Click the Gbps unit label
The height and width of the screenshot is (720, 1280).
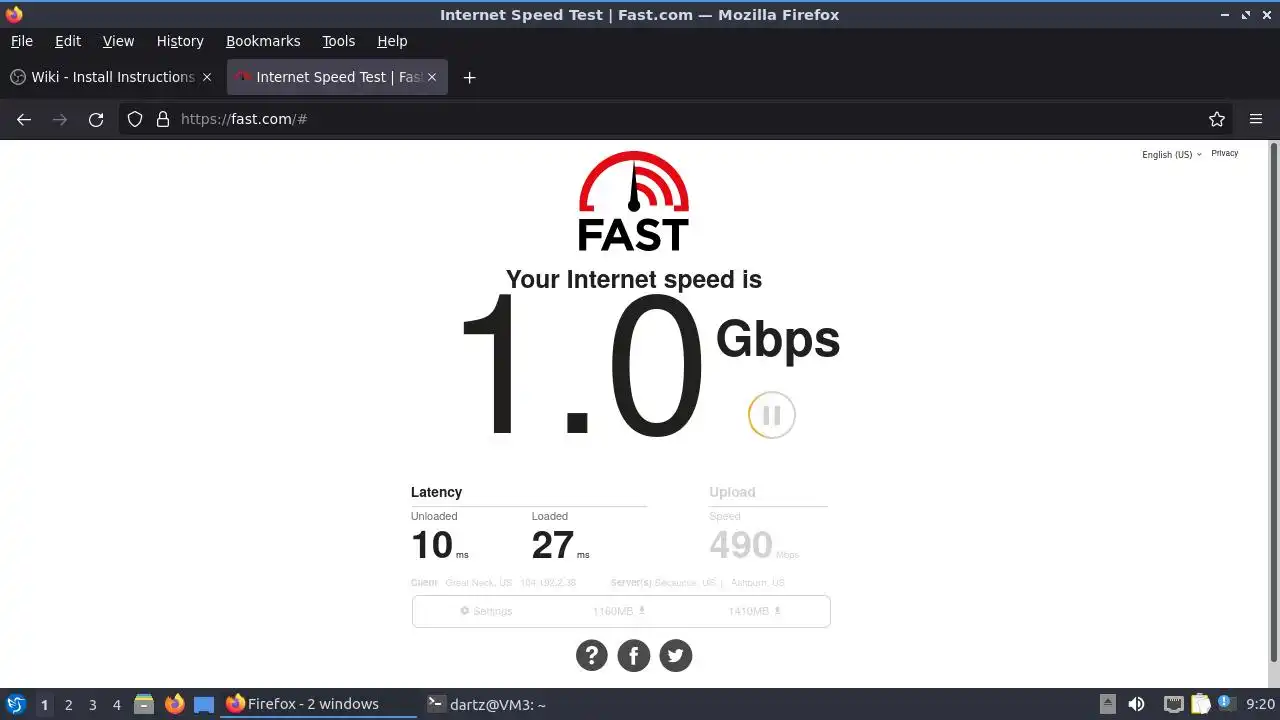click(778, 340)
